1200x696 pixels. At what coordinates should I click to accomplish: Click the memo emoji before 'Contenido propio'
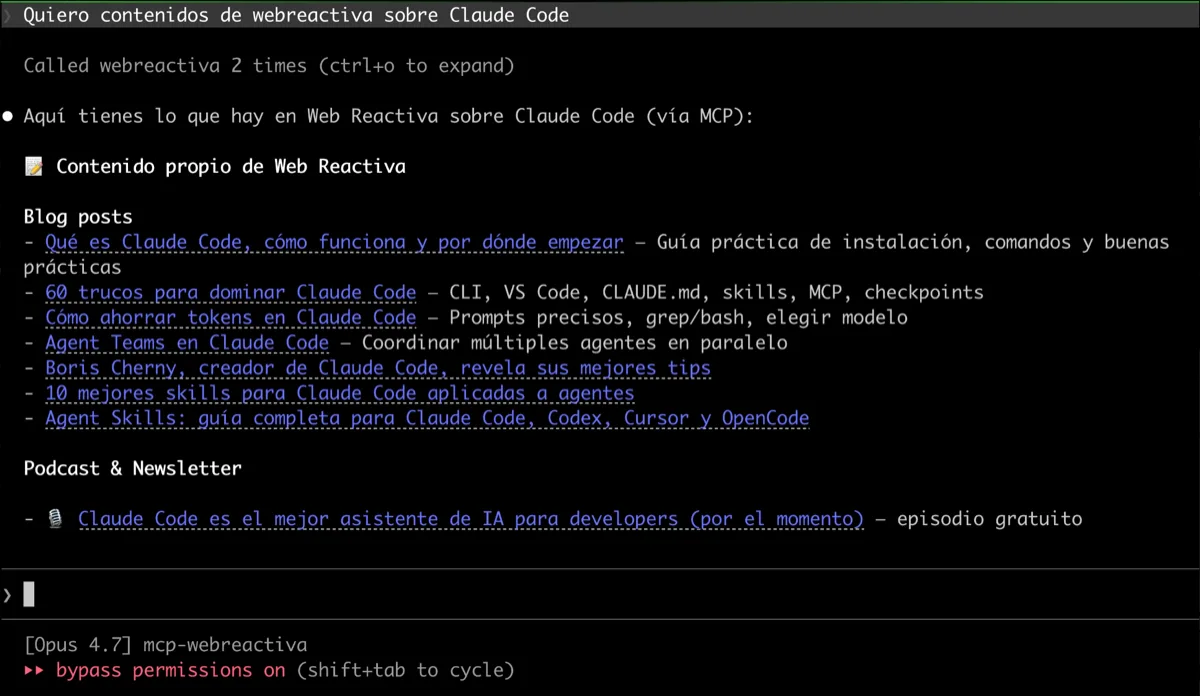coord(34,167)
